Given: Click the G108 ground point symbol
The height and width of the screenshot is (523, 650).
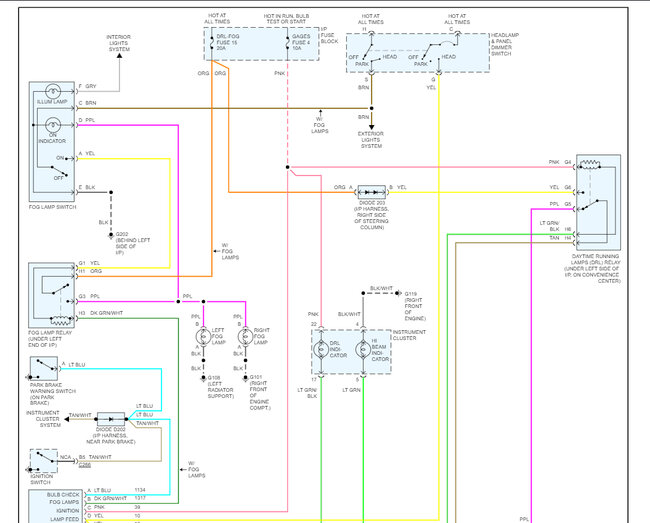Looking at the screenshot, I should pyautogui.click(x=203, y=378).
